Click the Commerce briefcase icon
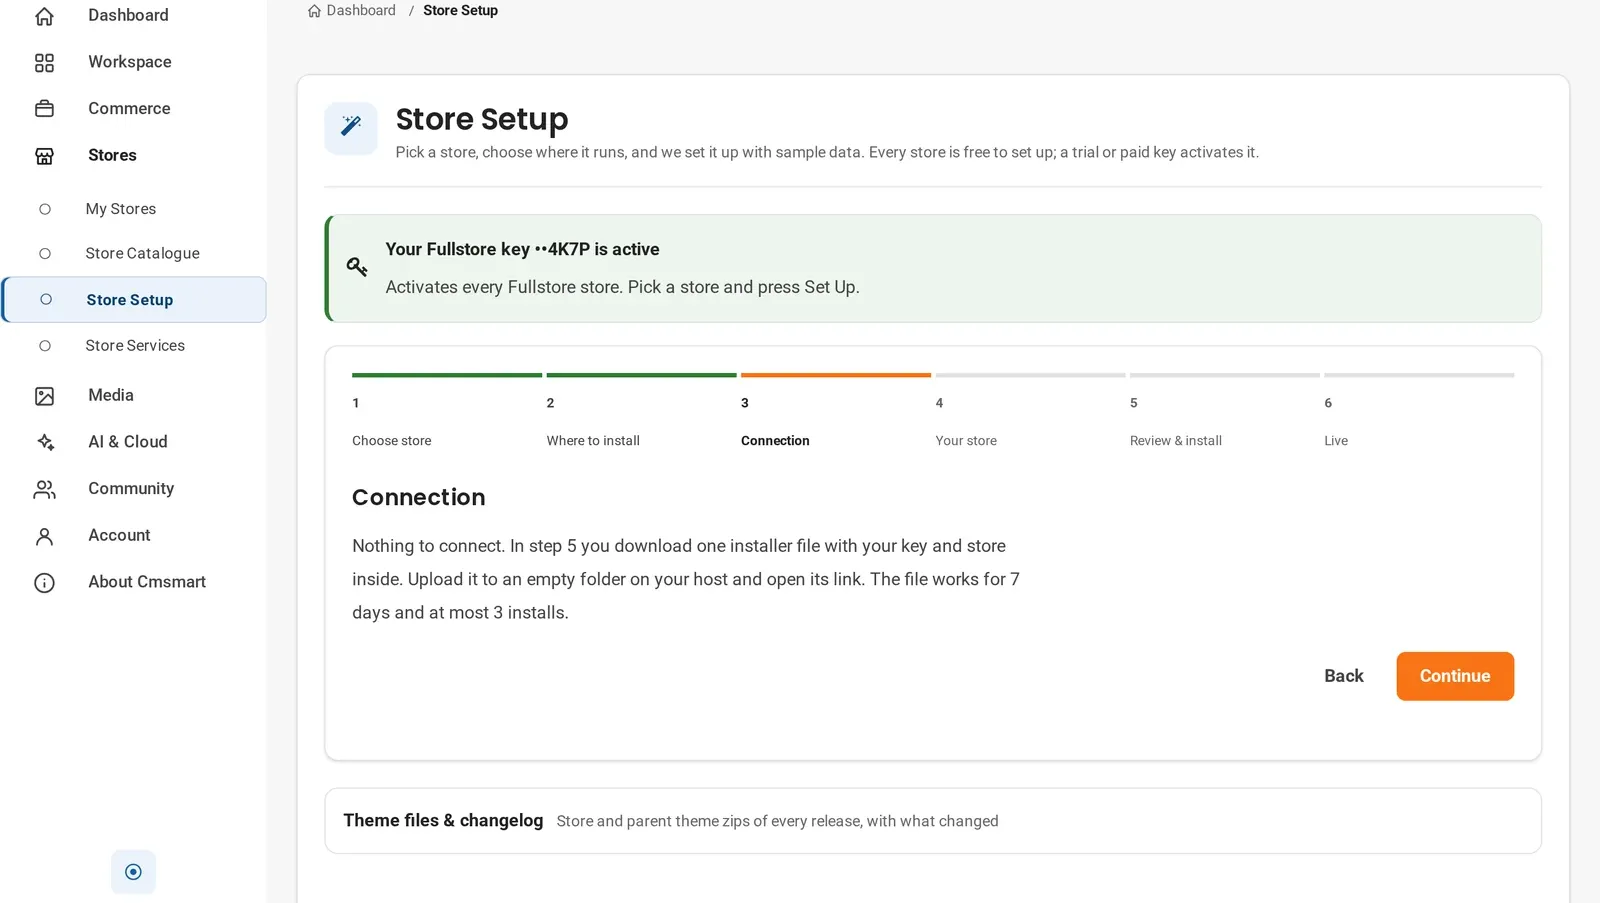This screenshot has height=903, width=1600. (44, 109)
